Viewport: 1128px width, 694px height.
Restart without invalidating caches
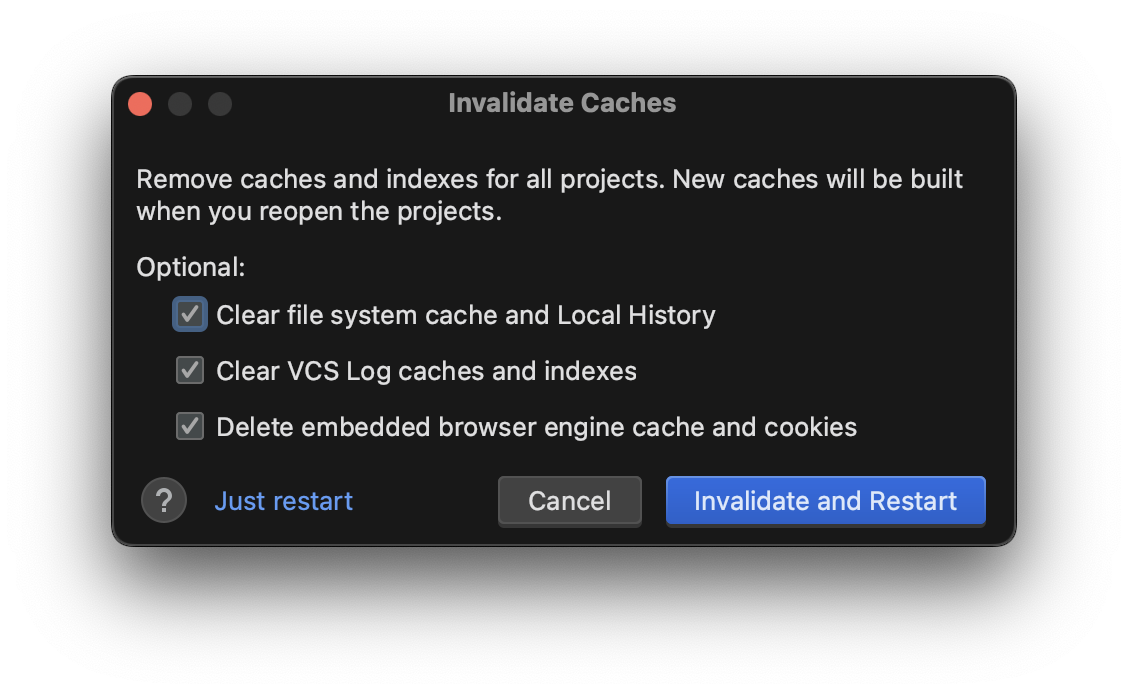click(x=283, y=501)
